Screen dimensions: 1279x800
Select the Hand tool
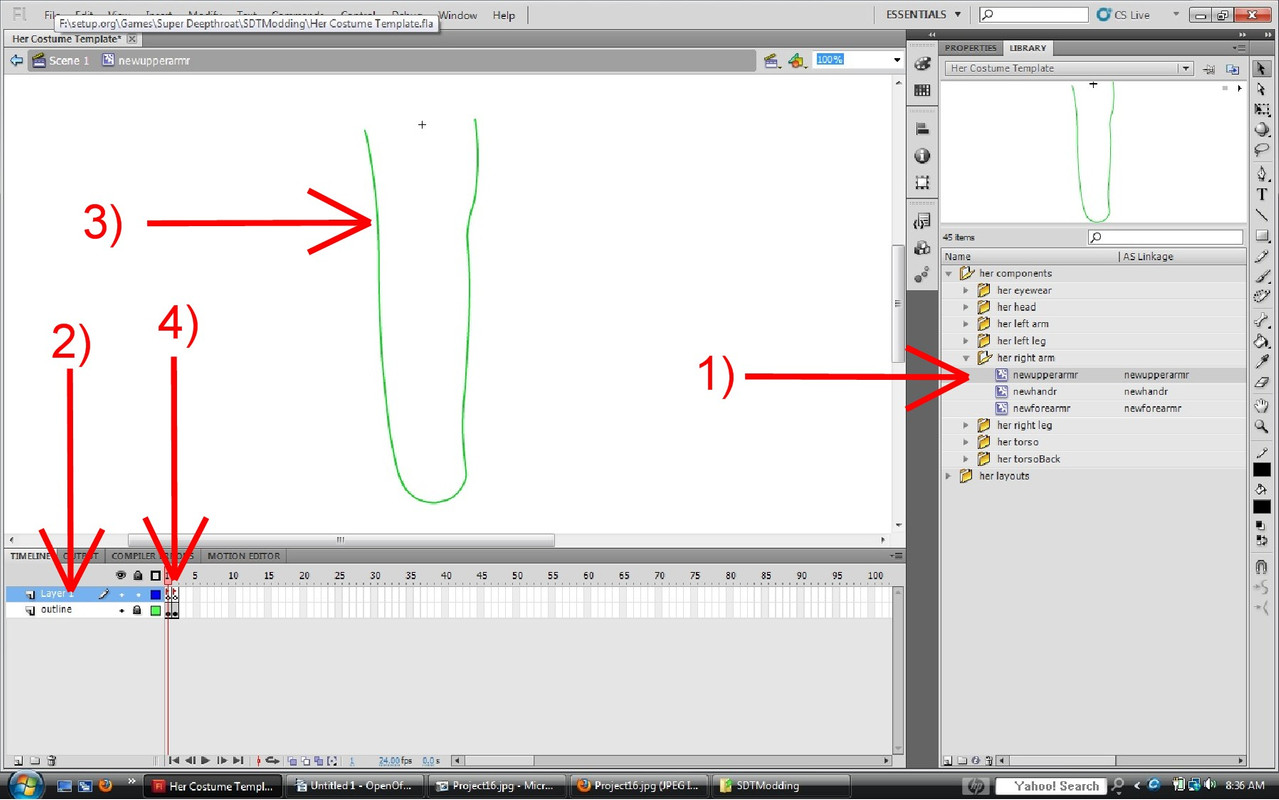(x=1262, y=406)
